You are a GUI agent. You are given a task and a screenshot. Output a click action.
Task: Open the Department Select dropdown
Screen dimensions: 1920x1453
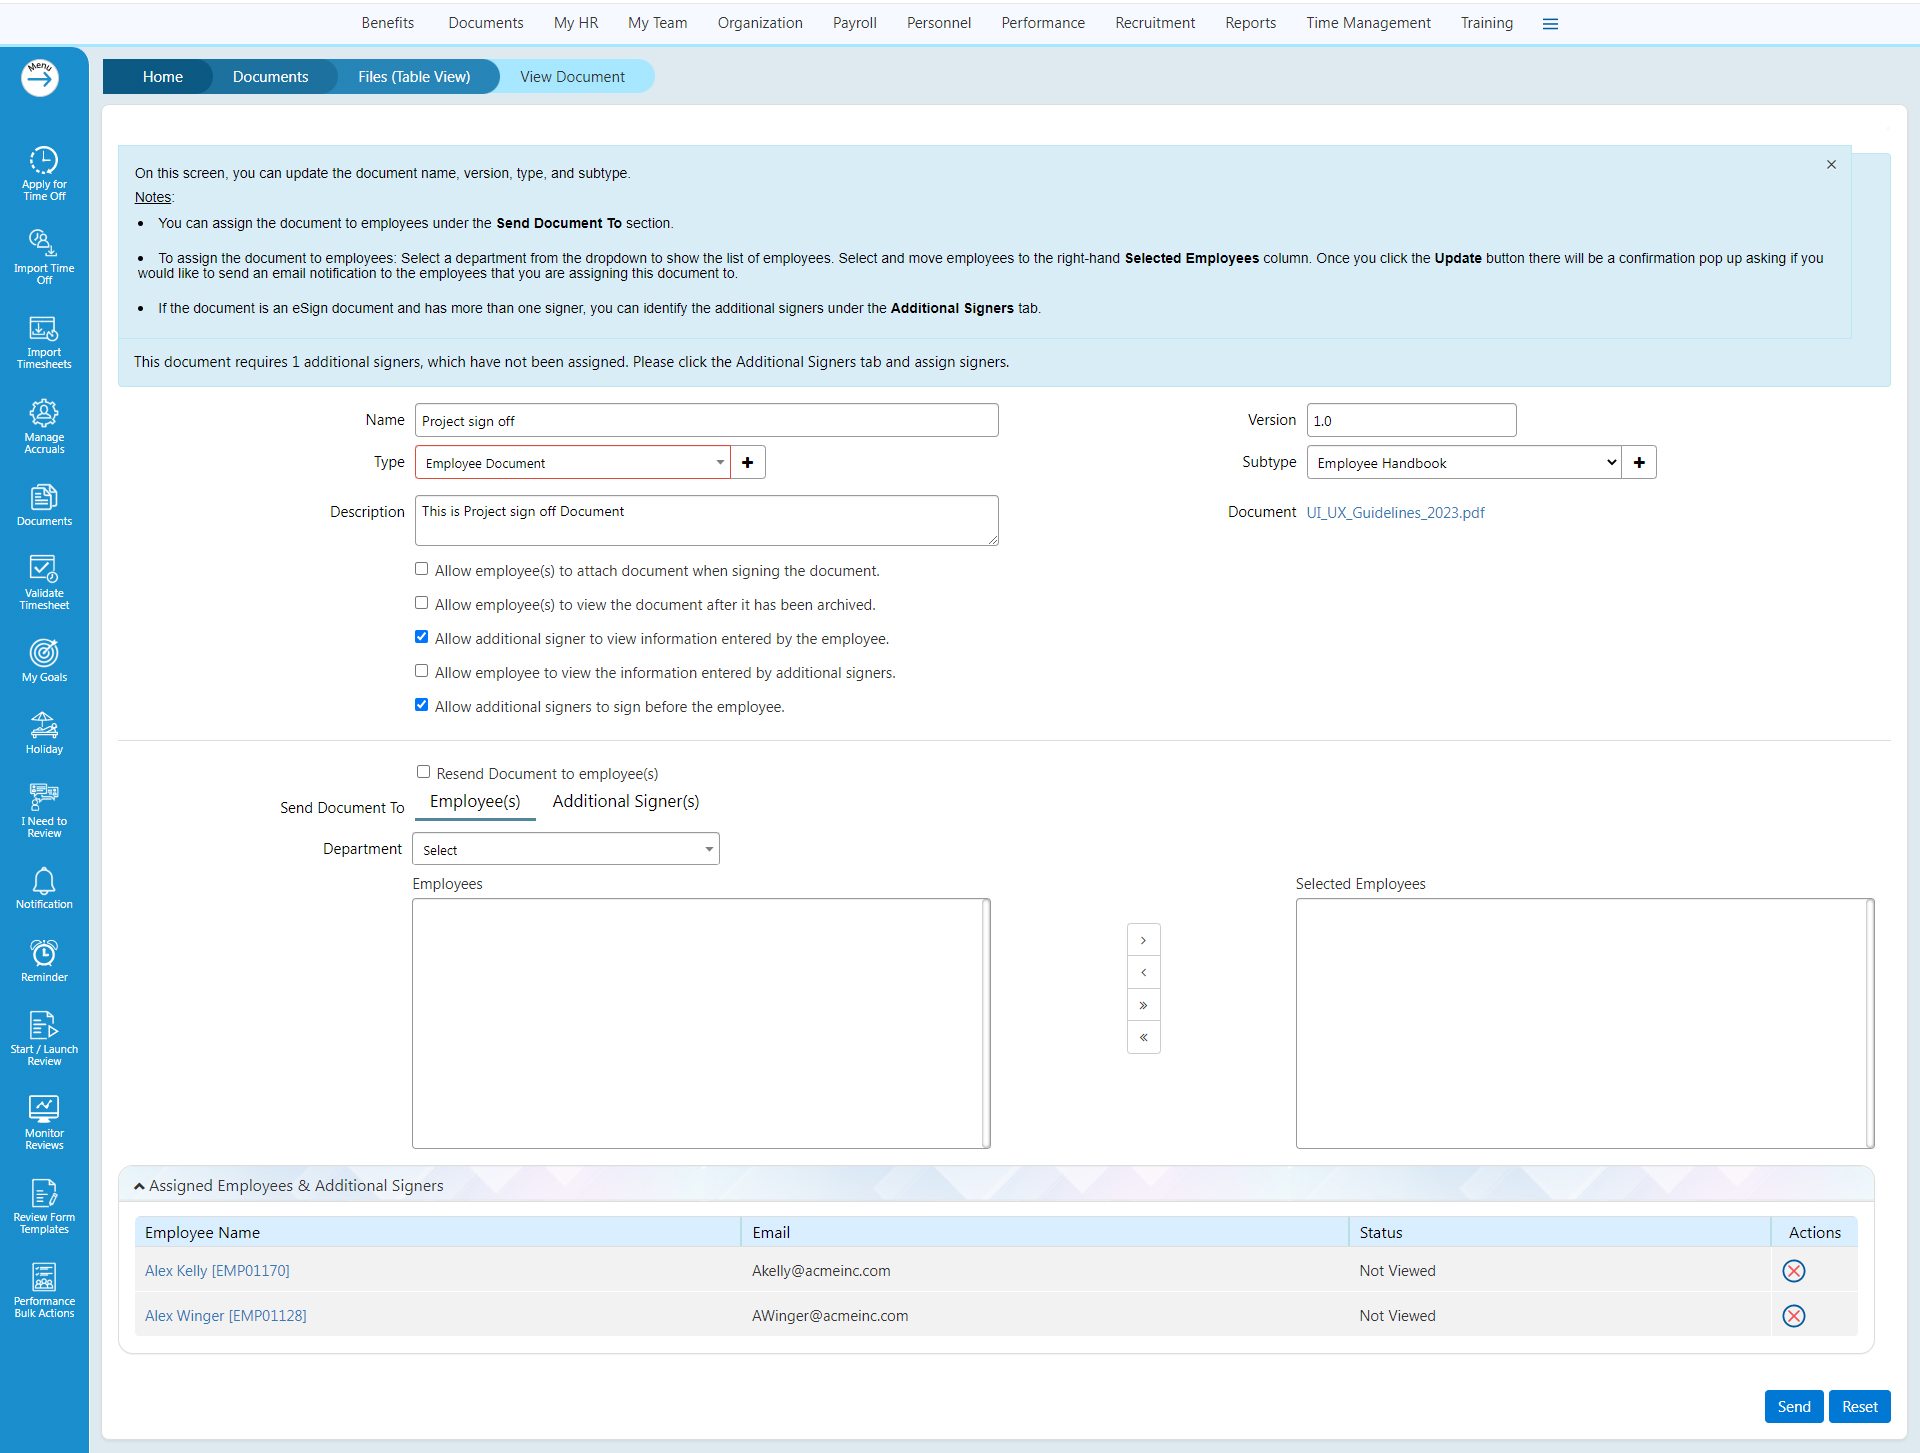coord(566,850)
